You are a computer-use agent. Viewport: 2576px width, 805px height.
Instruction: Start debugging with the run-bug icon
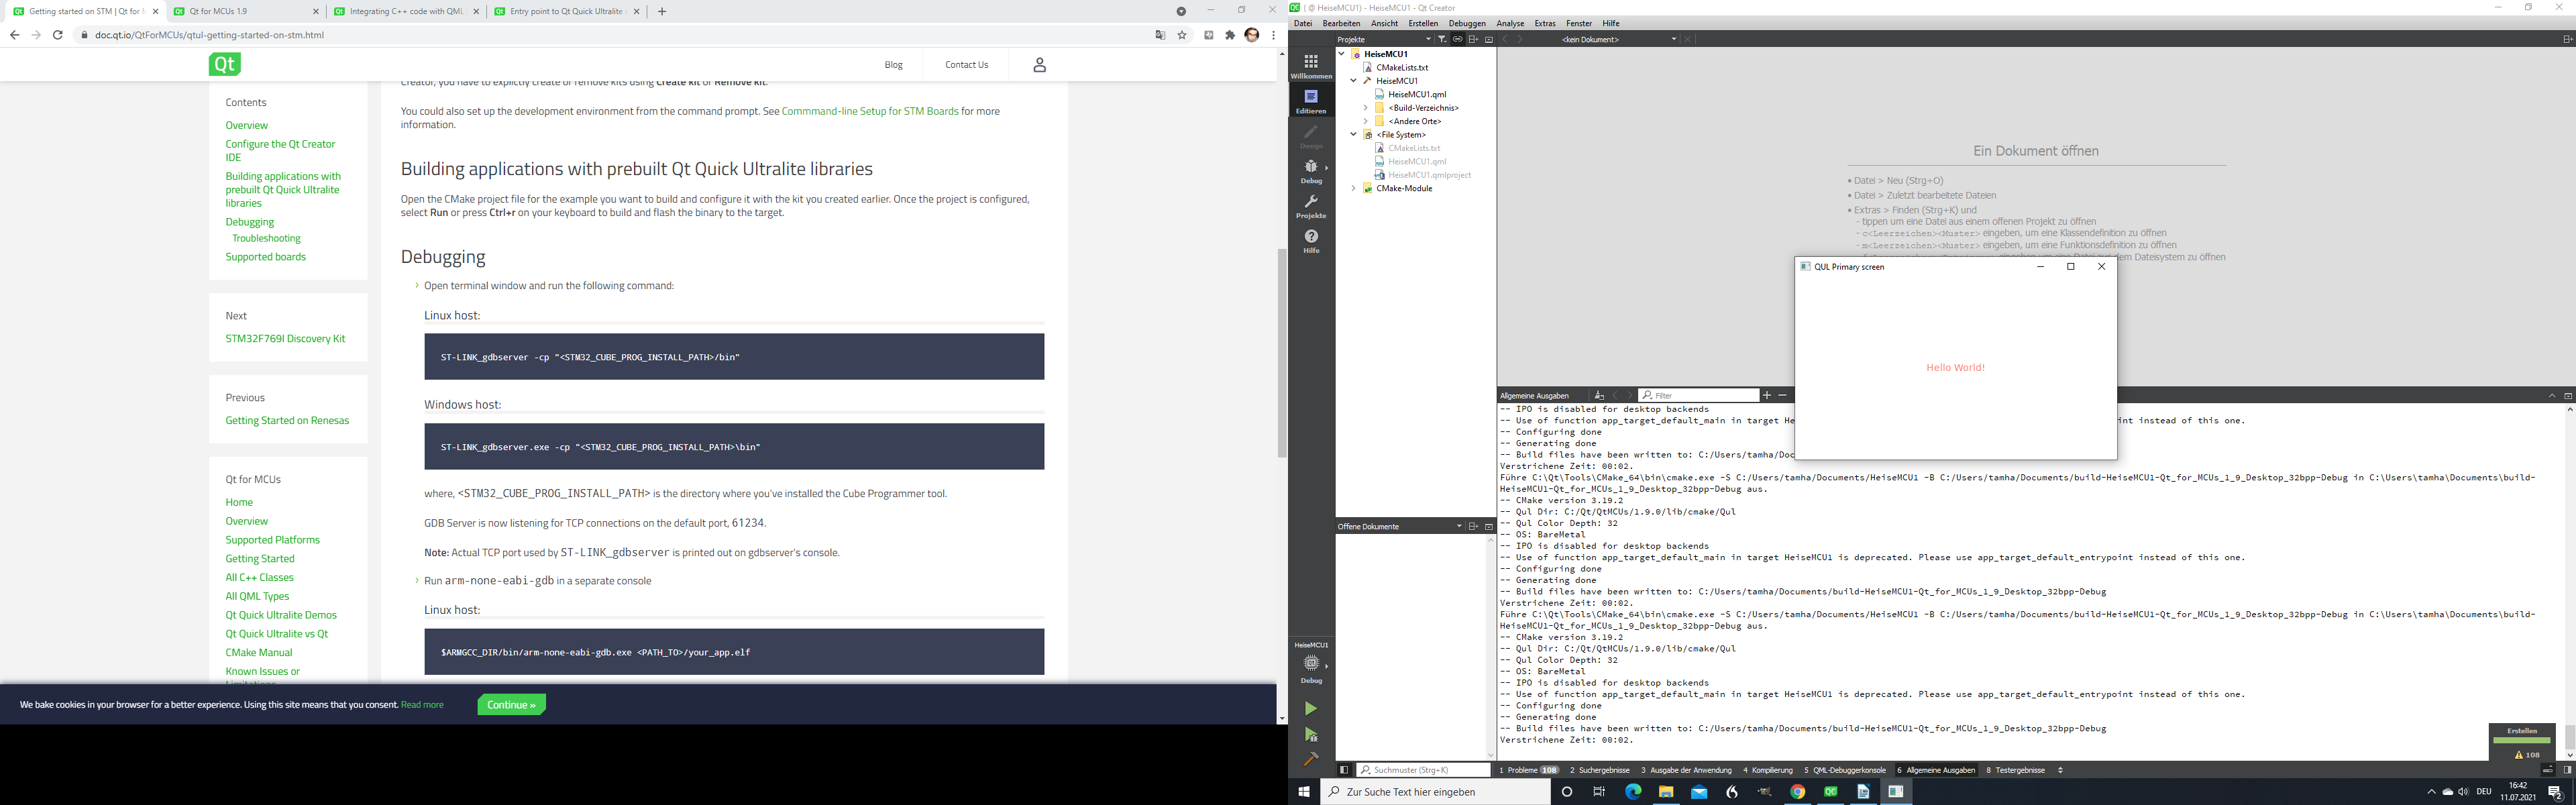click(1310, 735)
